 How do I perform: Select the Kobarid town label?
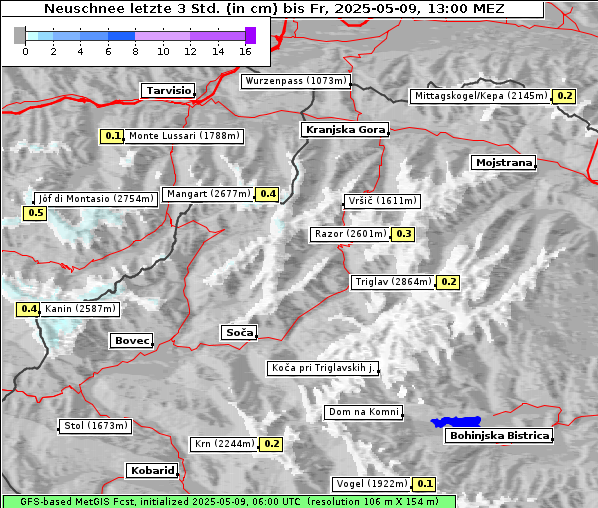152,471
